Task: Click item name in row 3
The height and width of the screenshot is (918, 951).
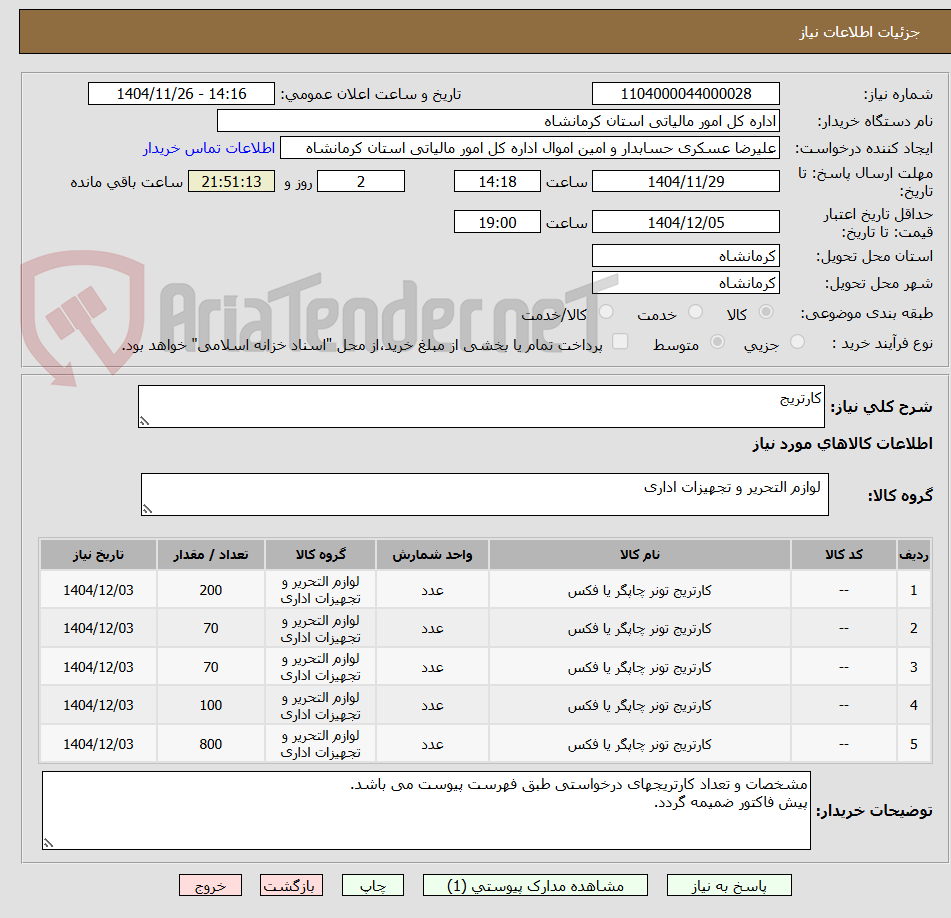Action: click(639, 667)
